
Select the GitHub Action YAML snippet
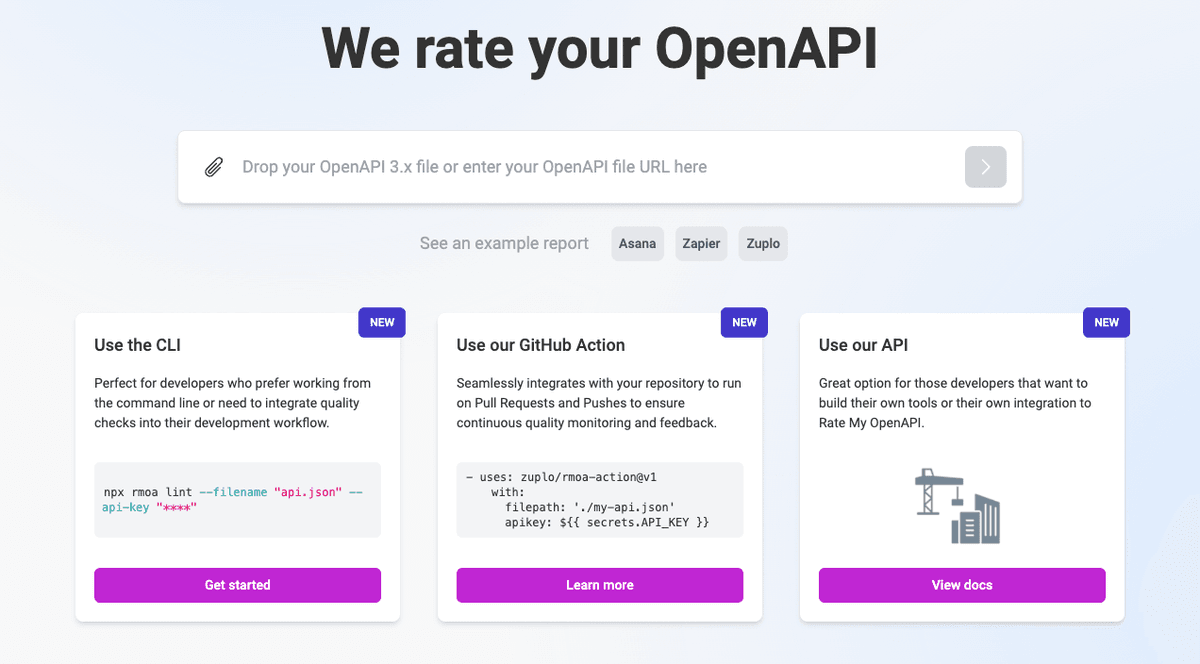click(x=599, y=500)
